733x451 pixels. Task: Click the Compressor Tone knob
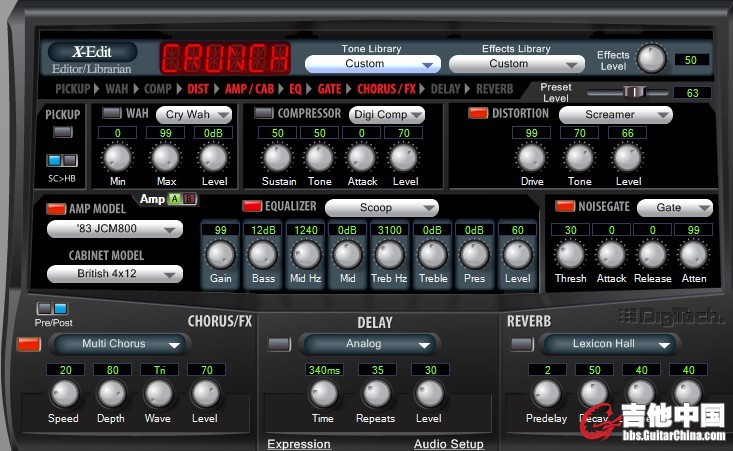[x=319, y=157]
